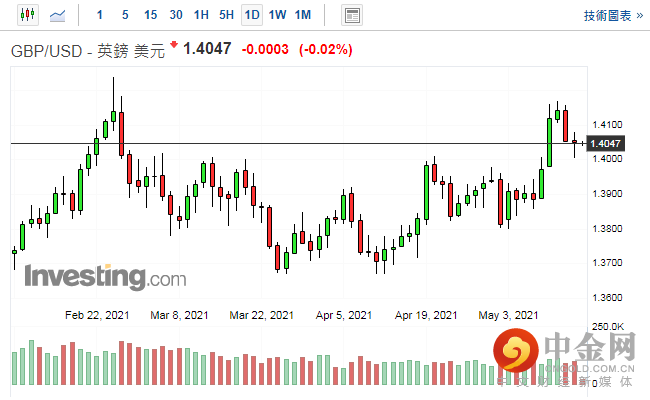Select the 1M timeframe
Screen dimensions: 650x400
tap(303, 15)
